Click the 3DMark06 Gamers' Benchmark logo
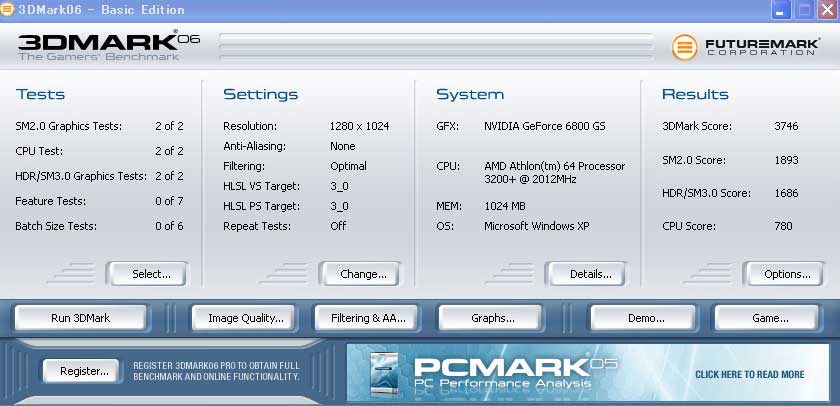Viewport: 840px width, 406px height. (x=109, y=46)
